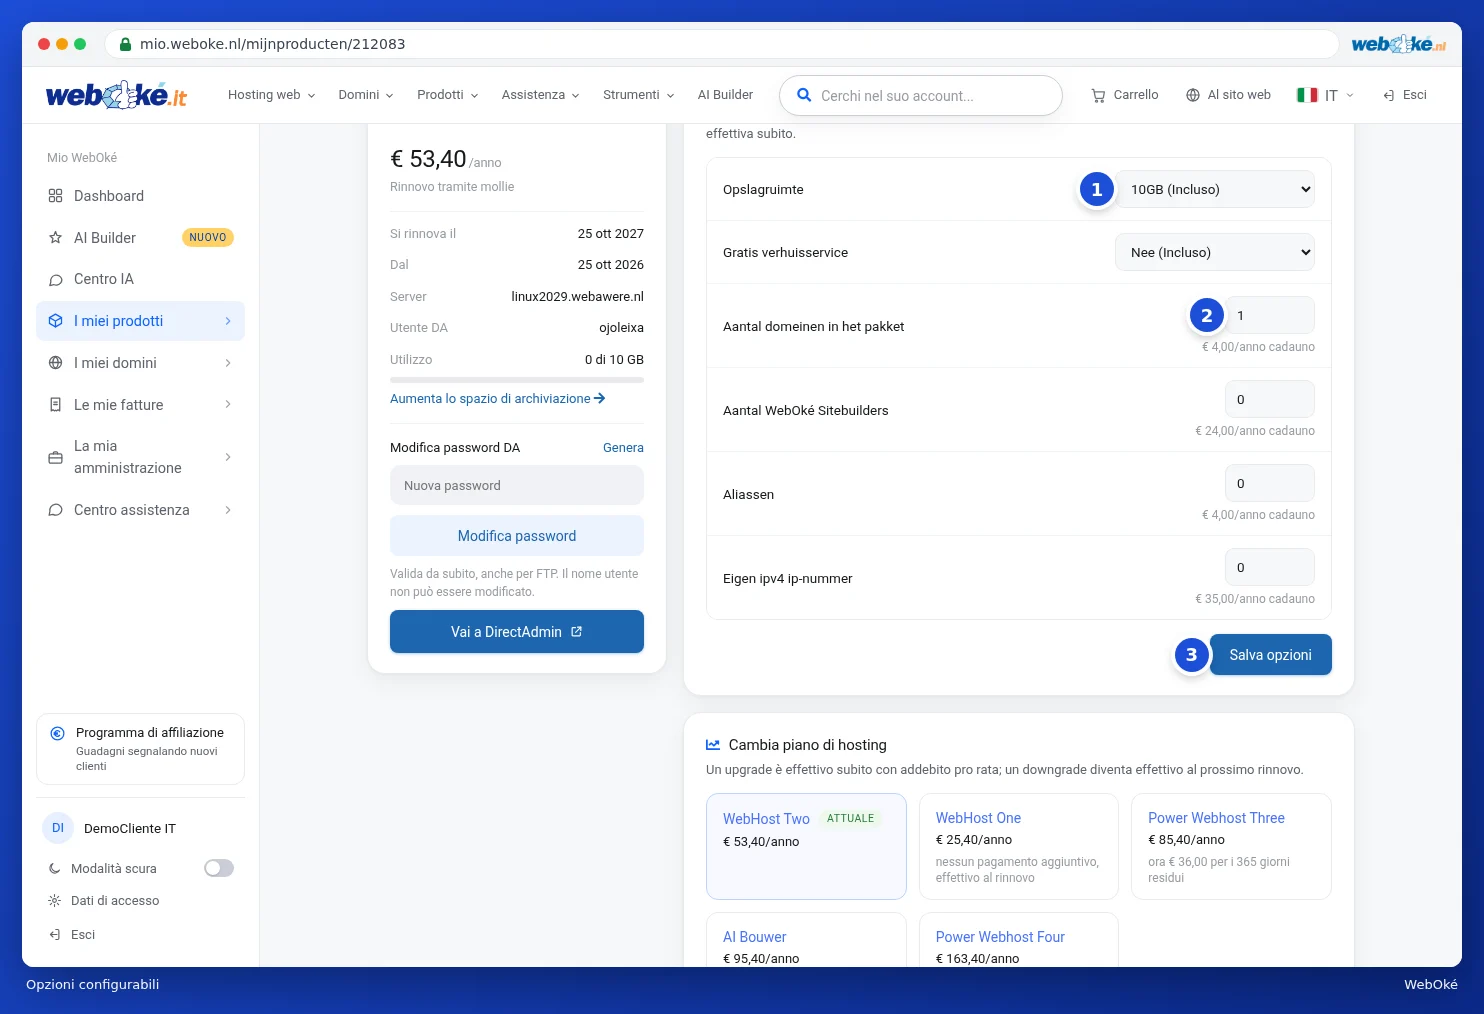Click the Nuova password field

tap(517, 486)
